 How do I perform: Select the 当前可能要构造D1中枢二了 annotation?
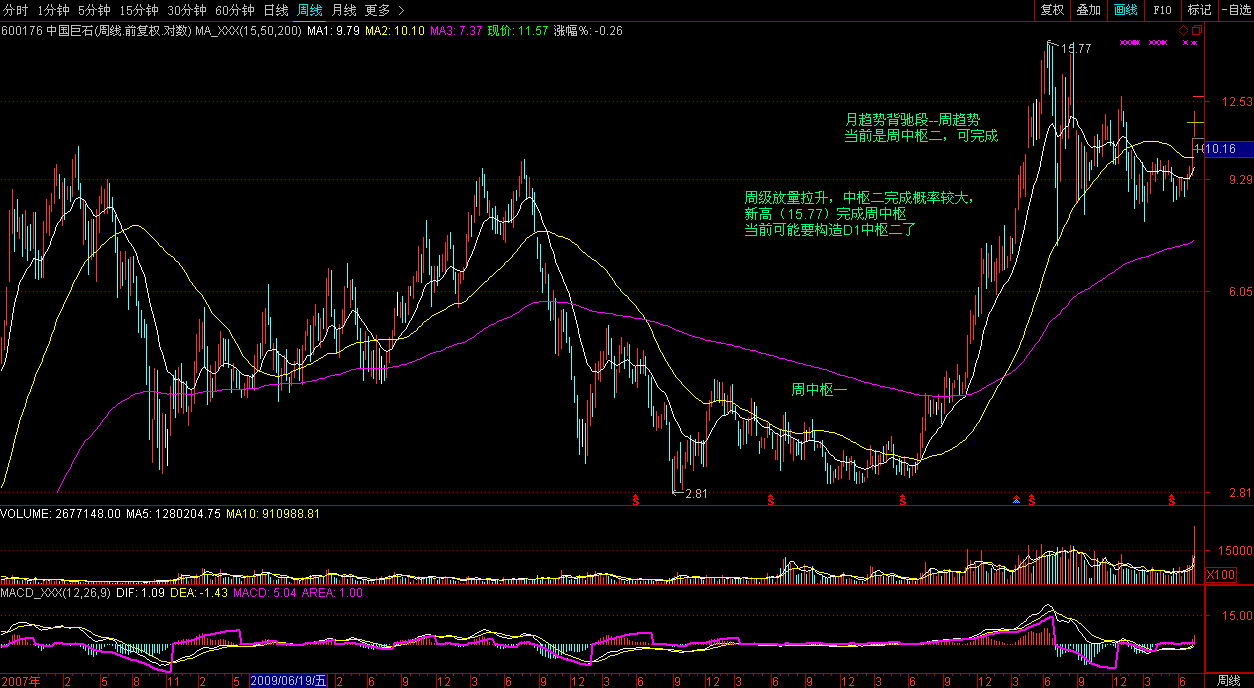[829, 229]
